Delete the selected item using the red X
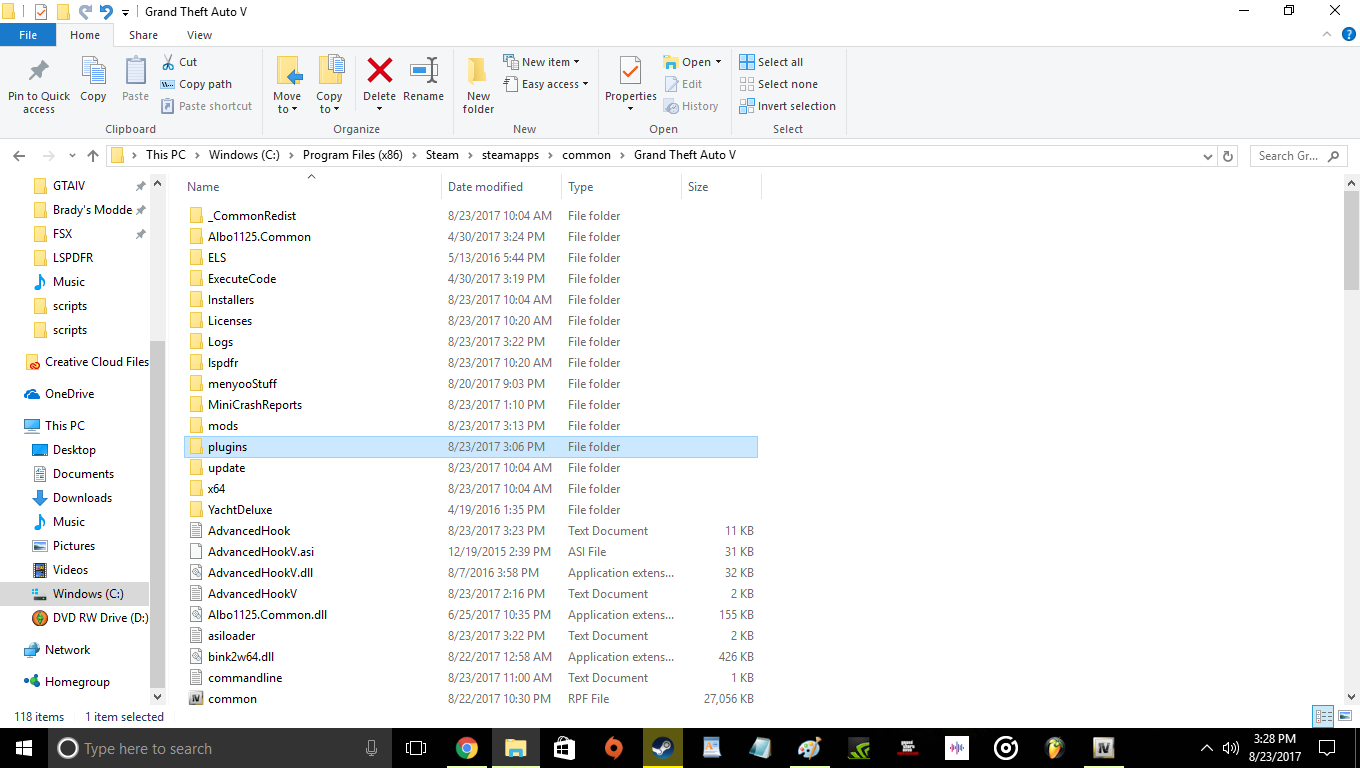The width and height of the screenshot is (1360, 768). pos(379,71)
